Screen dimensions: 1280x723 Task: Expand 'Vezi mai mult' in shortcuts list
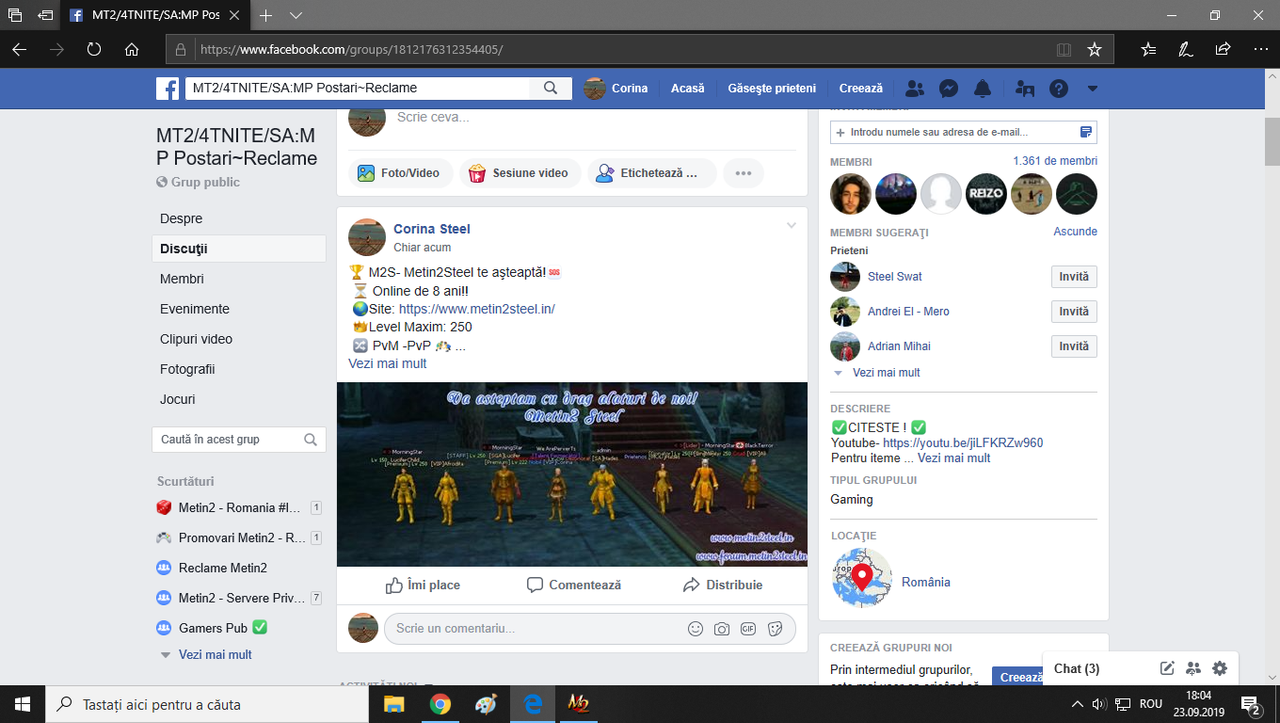(215, 655)
